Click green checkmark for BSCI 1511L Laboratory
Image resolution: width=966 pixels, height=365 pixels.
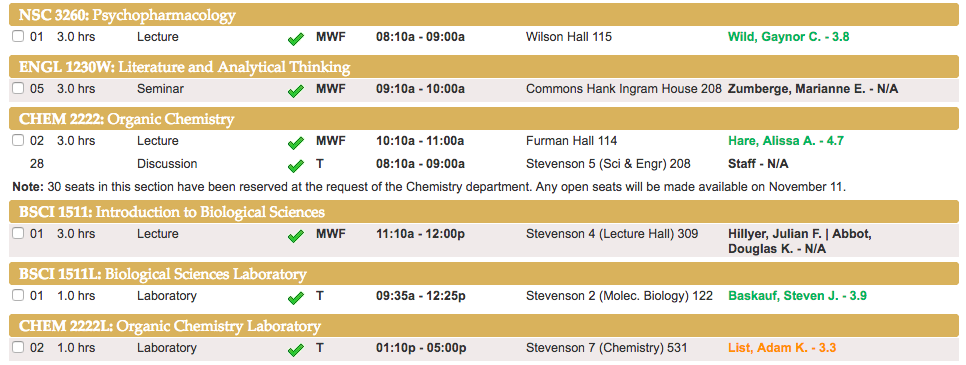[296, 298]
